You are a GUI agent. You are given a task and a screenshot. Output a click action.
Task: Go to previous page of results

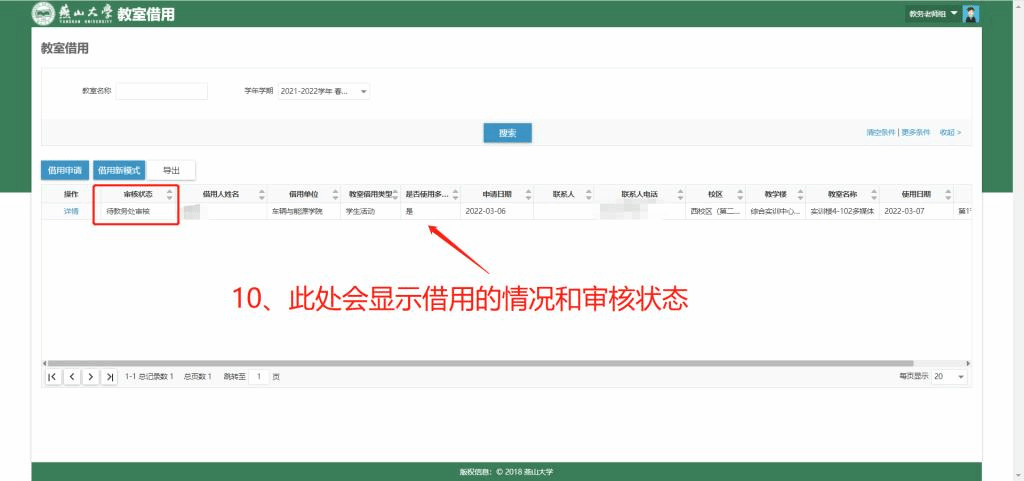coord(72,376)
